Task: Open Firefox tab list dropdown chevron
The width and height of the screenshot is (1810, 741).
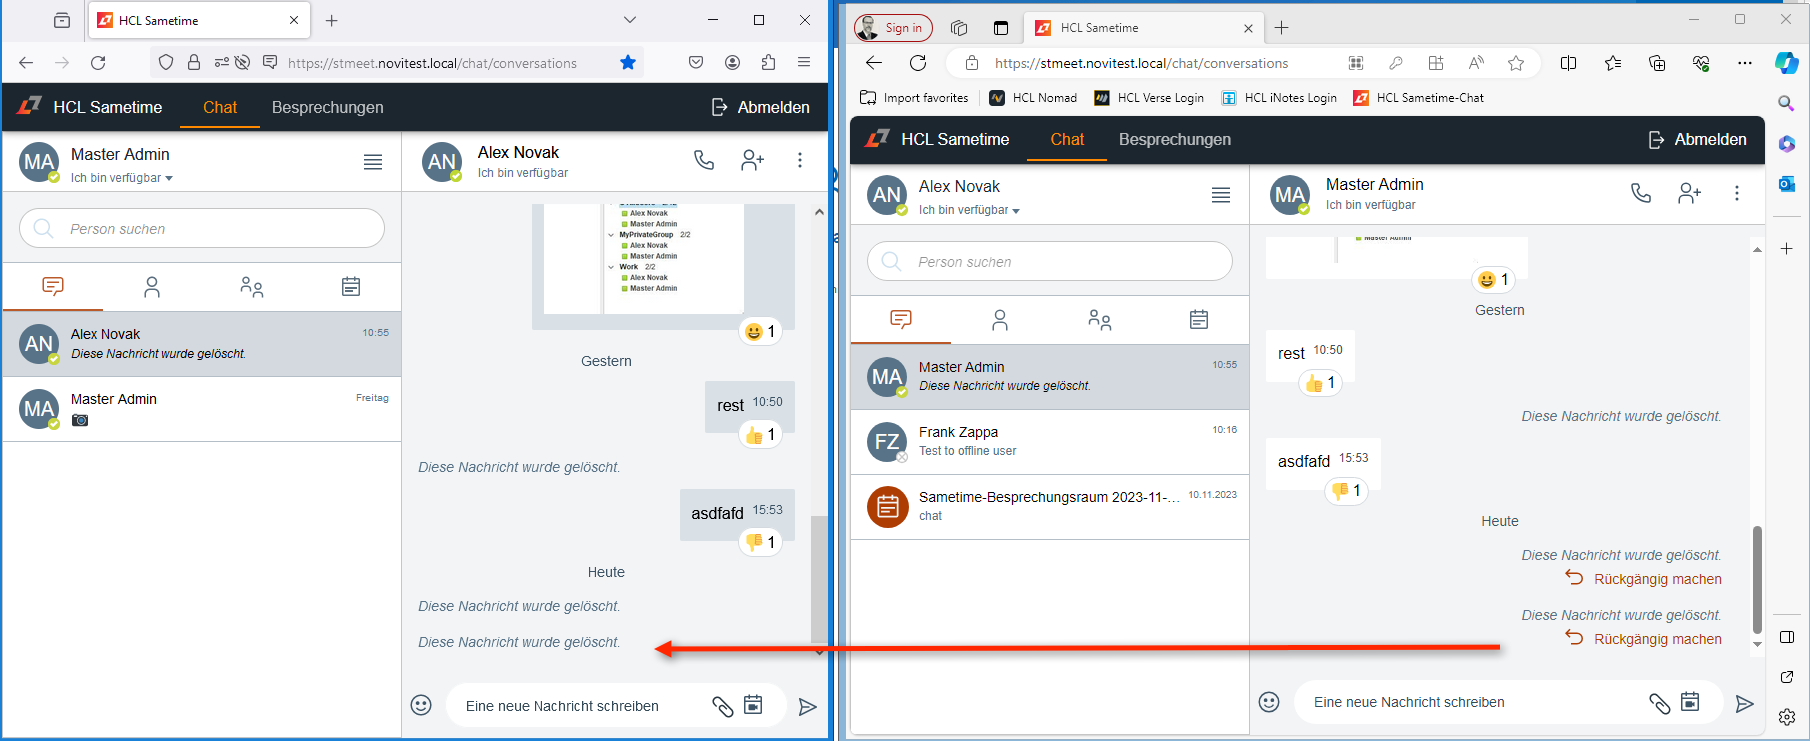Action: click(629, 20)
